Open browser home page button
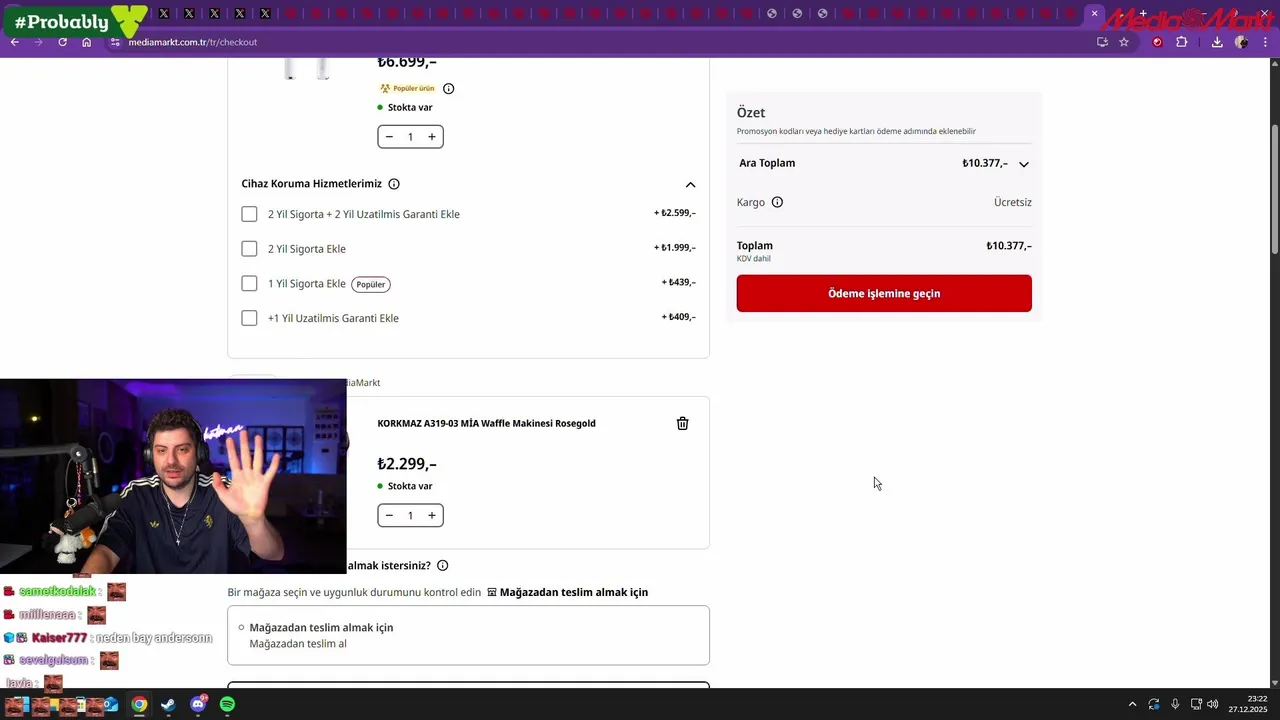 click(87, 42)
